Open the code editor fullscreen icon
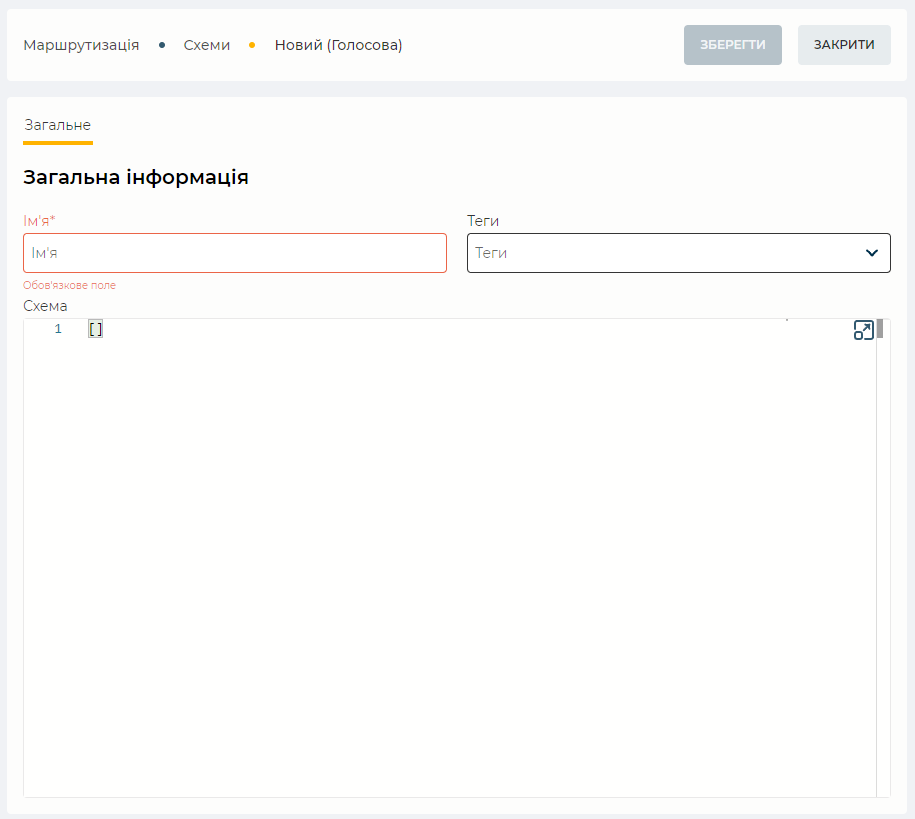915x819 pixels. click(863, 330)
